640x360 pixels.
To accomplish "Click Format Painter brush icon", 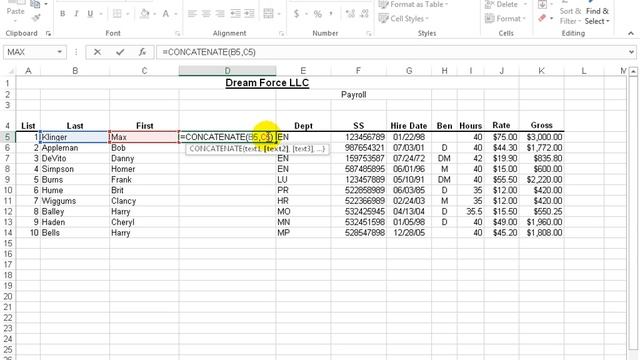I will 36,18.
